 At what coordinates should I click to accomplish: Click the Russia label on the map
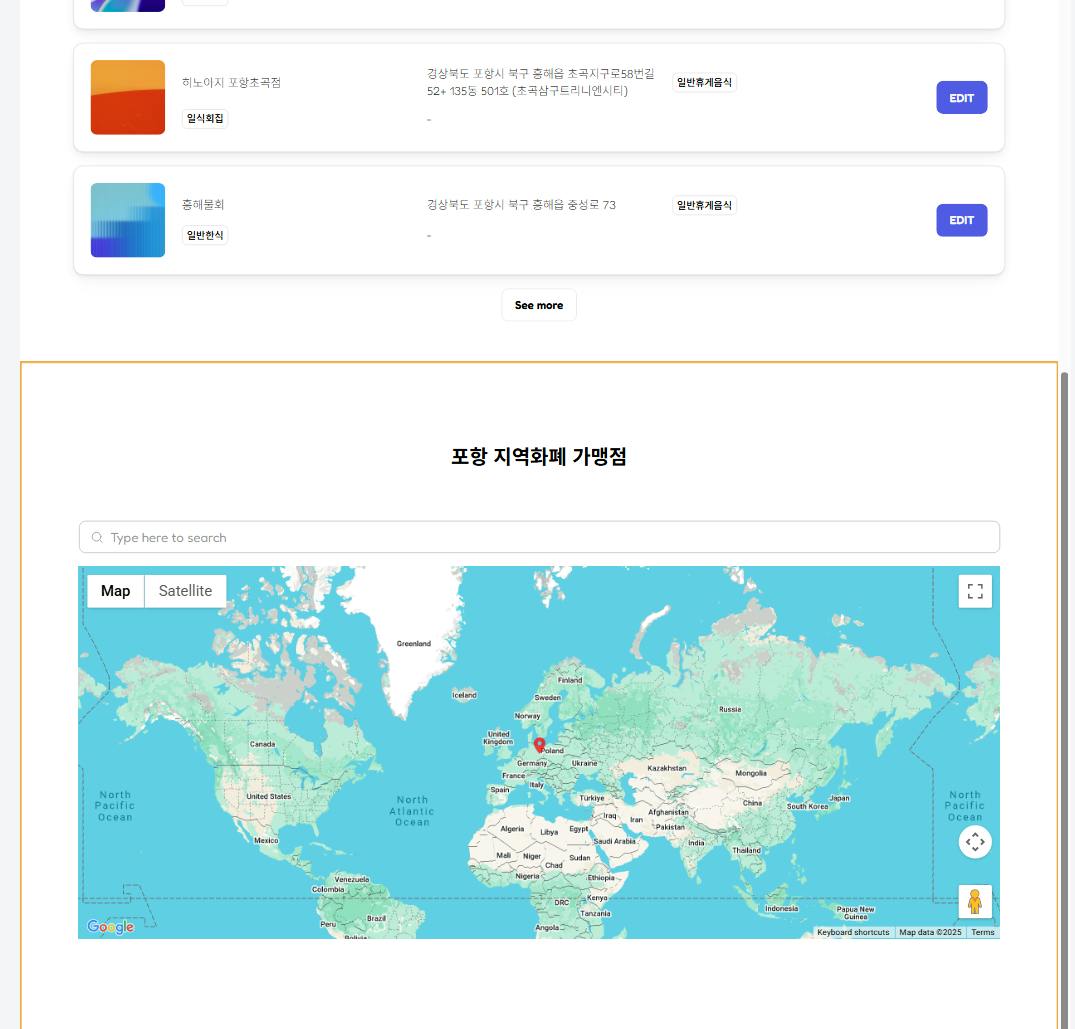tap(730, 710)
